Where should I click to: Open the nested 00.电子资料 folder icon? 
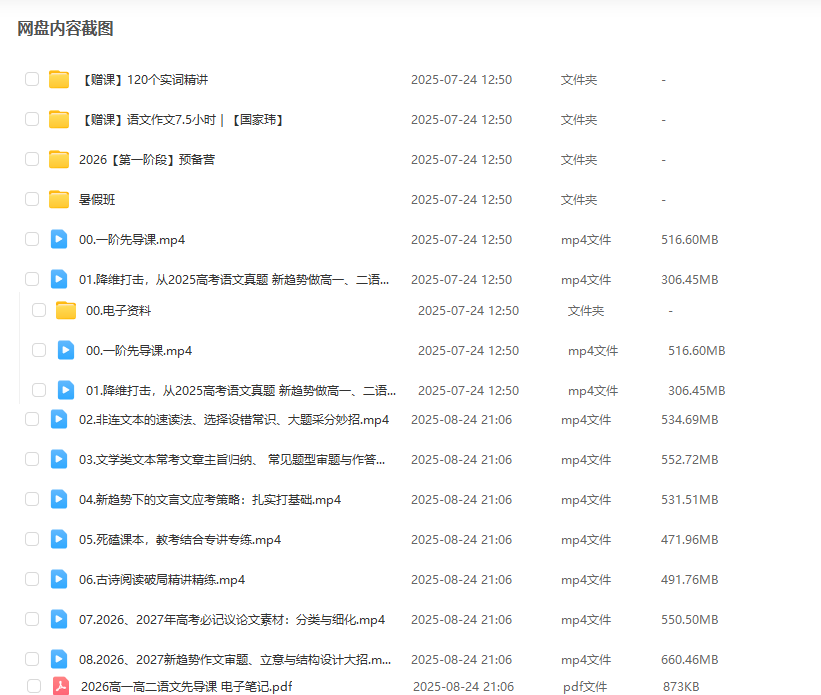(x=65, y=310)
